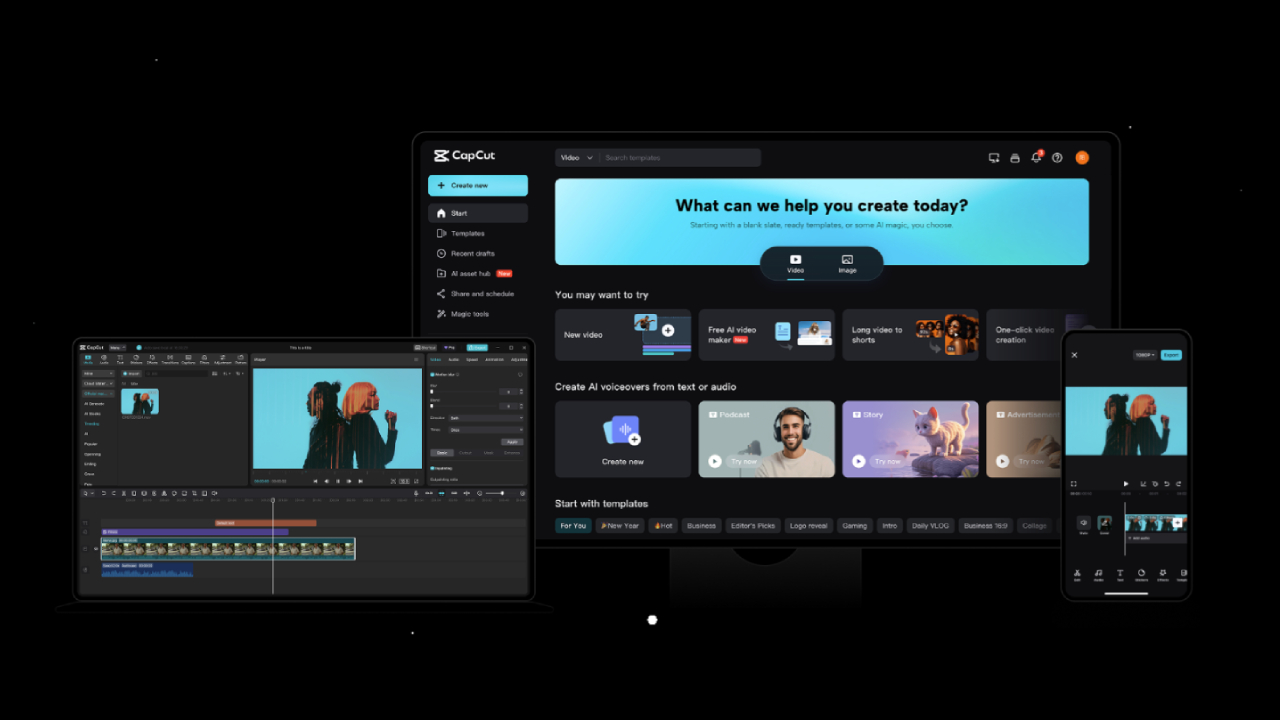Tap play button on phone editor
The image size is (1280, 720).
tap(1126, 484)
